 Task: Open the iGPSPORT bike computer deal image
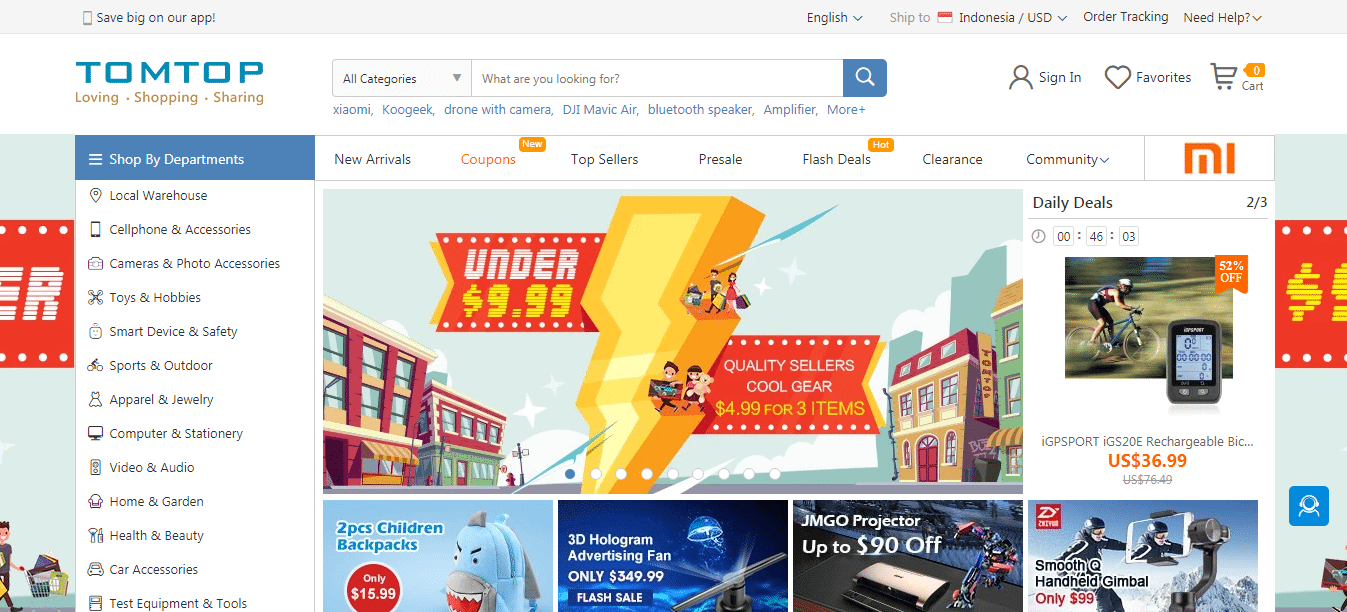click(1148, 335)
